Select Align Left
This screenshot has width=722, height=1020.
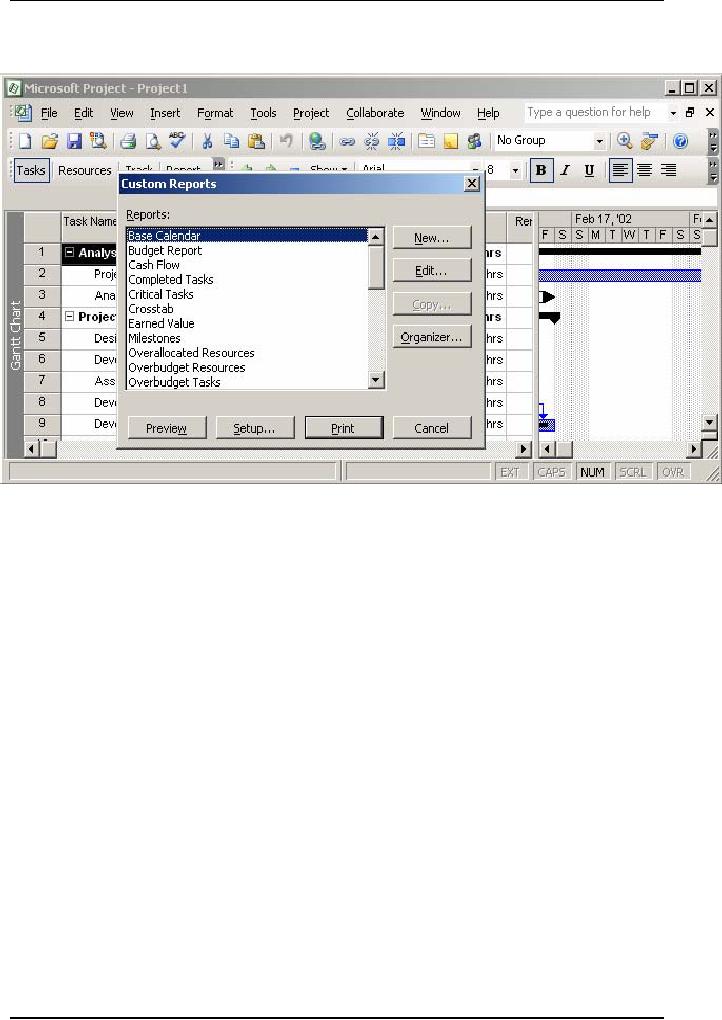pos(621,170)
